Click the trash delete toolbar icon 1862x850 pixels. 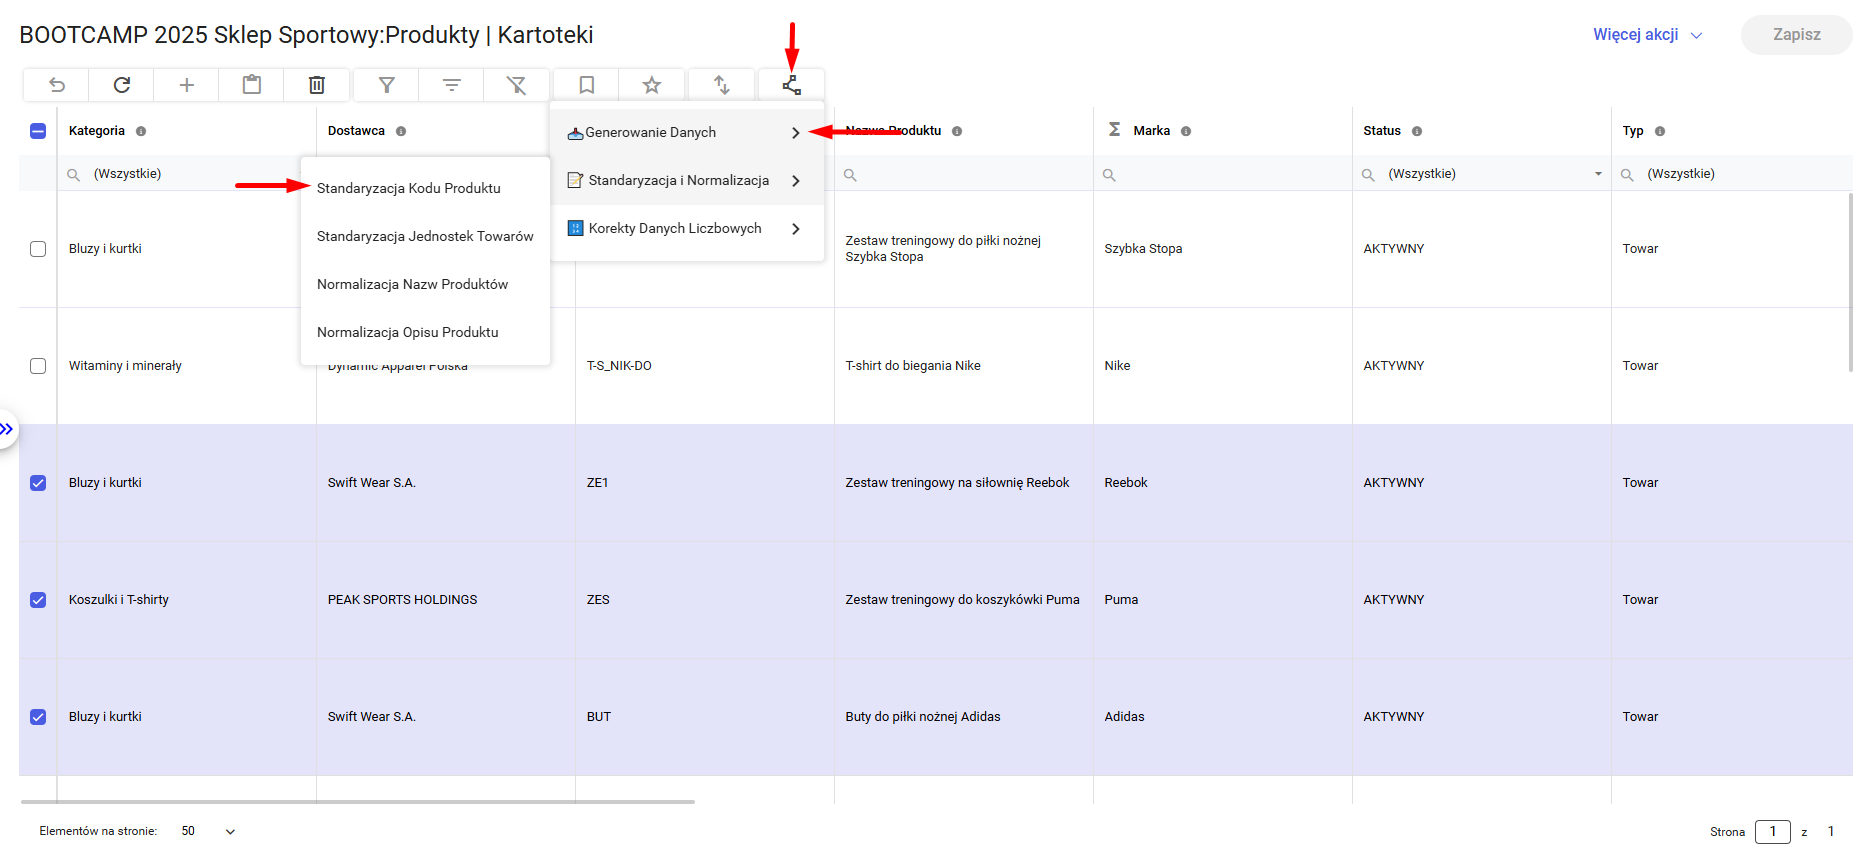pos(317,85)
